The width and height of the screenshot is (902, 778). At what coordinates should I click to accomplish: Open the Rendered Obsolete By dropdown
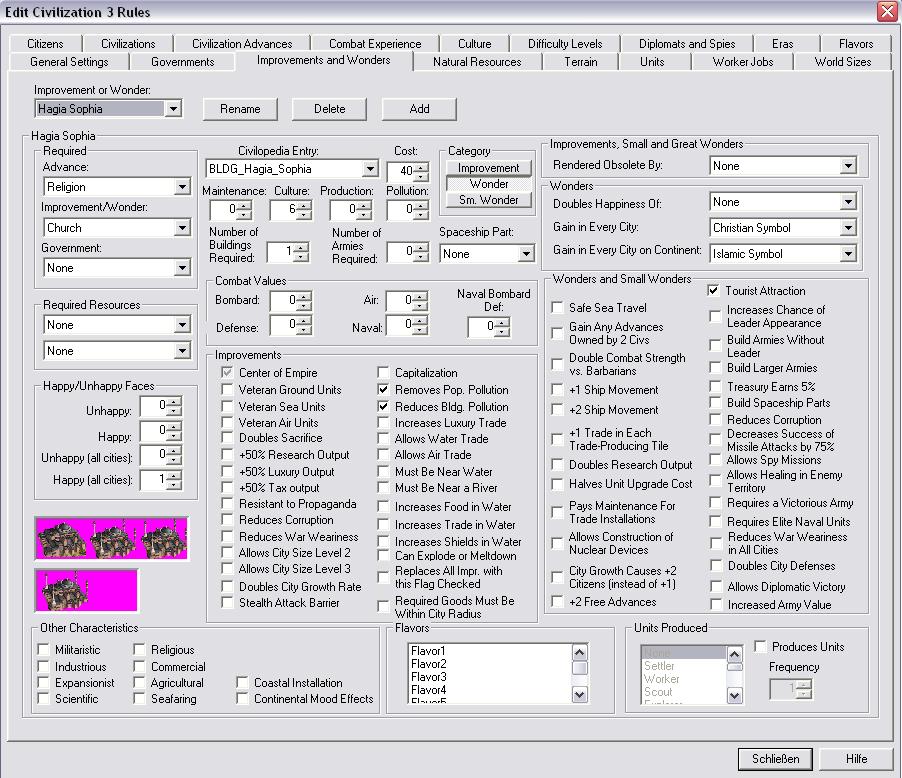[x=848, y=166]
